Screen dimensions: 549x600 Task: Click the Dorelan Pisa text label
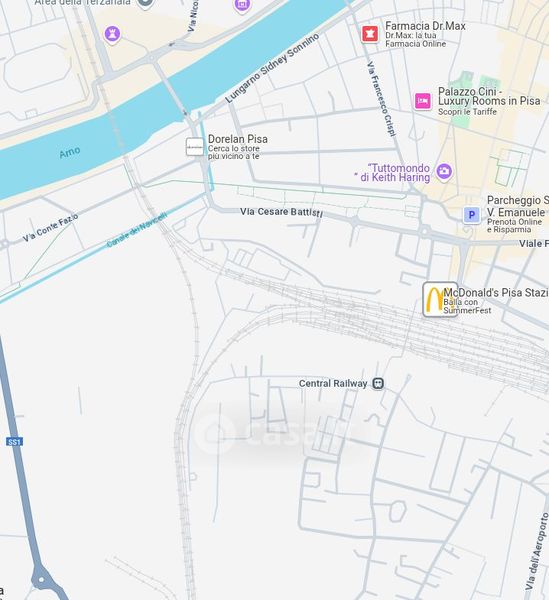click(x=238, y=139)
